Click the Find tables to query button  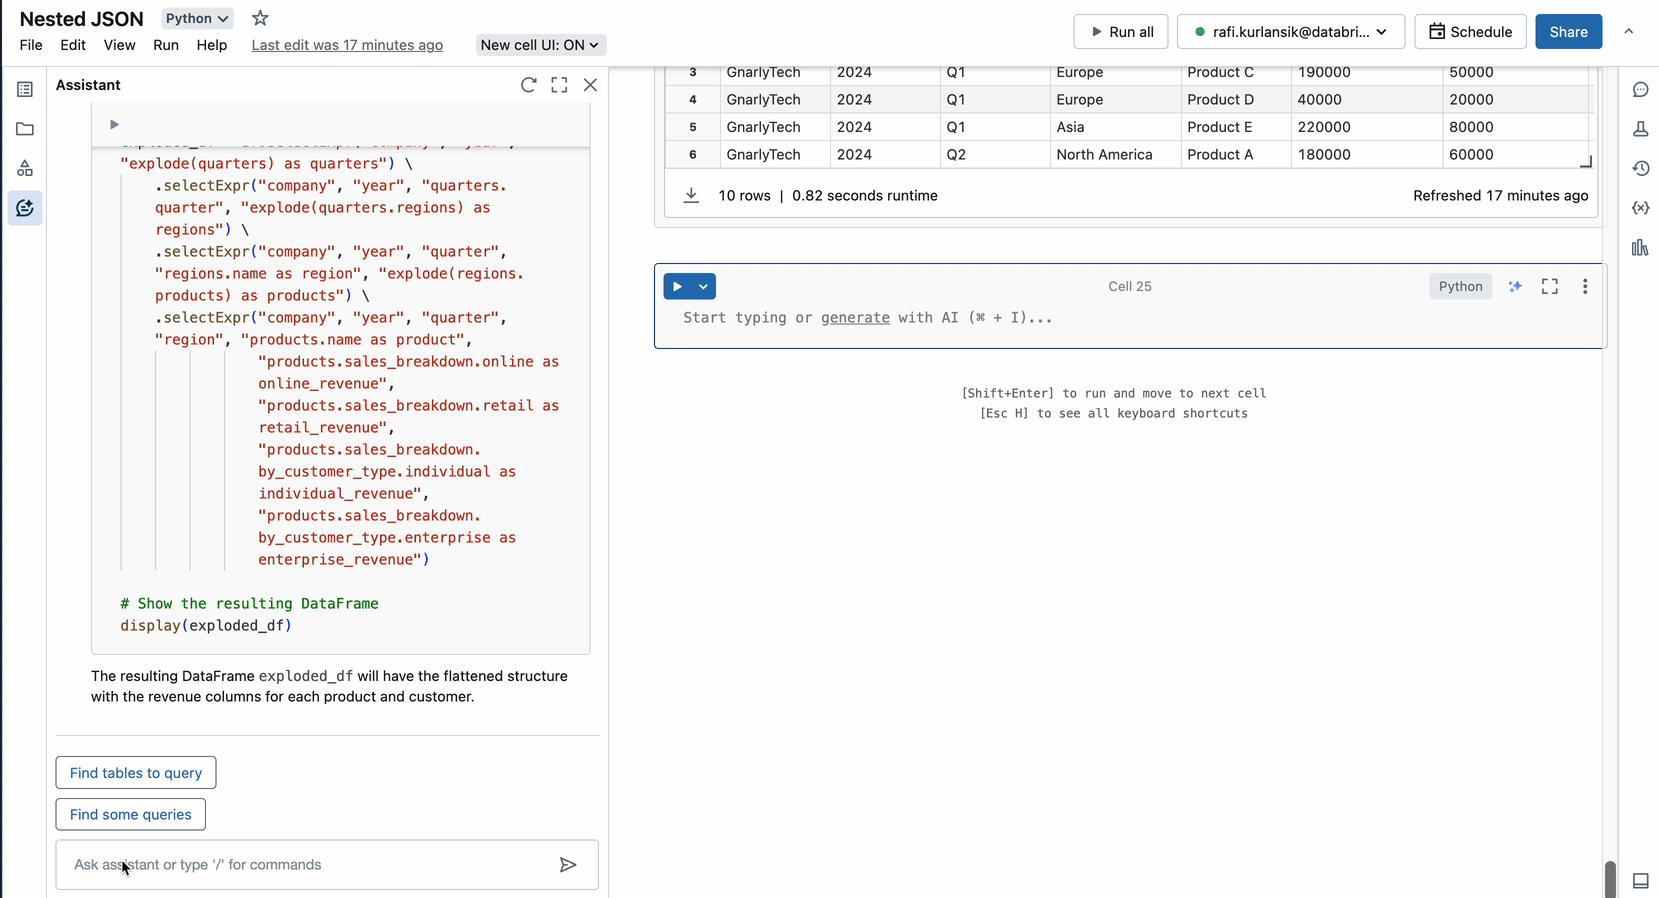(136, 773)
